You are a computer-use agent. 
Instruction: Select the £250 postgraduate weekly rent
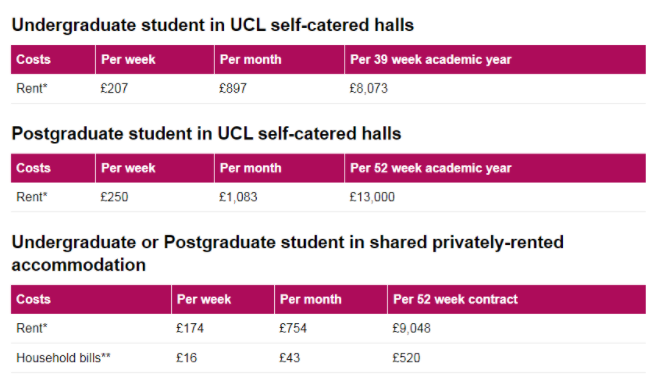click(x=114, y=197)
